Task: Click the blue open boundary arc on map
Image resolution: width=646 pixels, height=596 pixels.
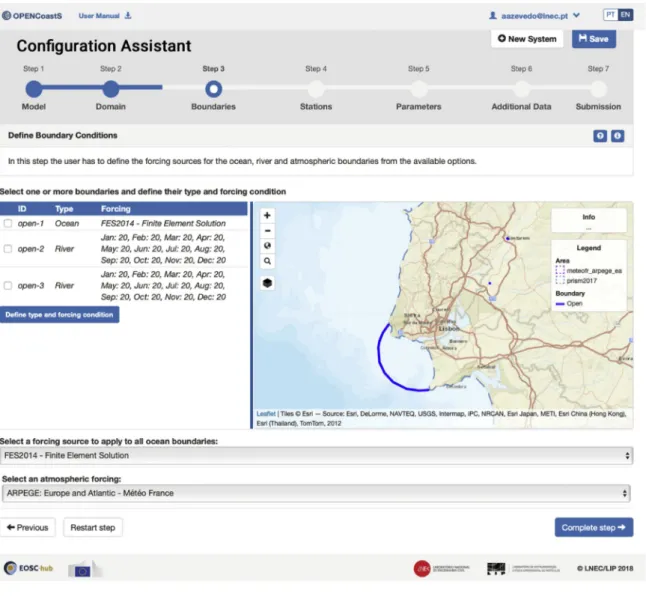Action: click(385, 371)
